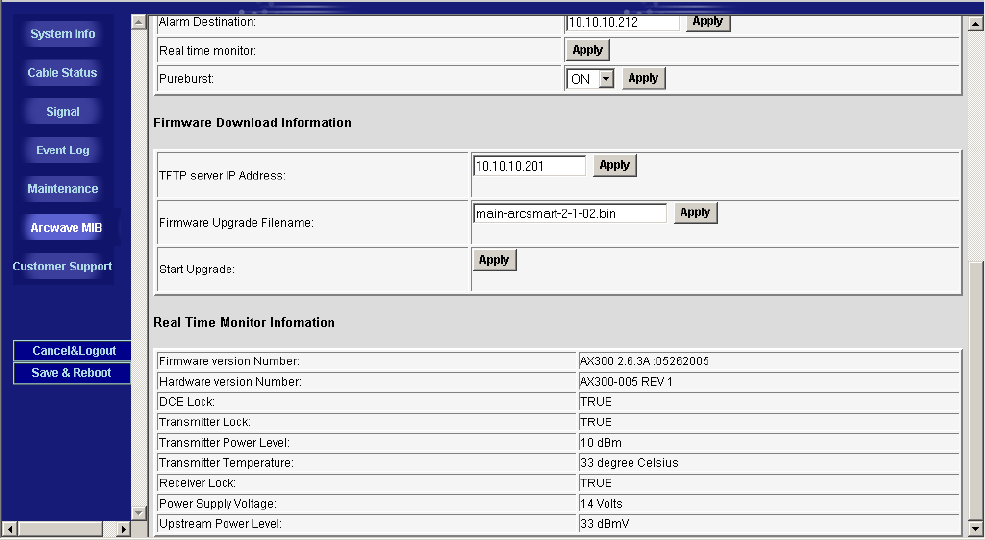Edit the TFTP server IP Address field

(529, 166)
